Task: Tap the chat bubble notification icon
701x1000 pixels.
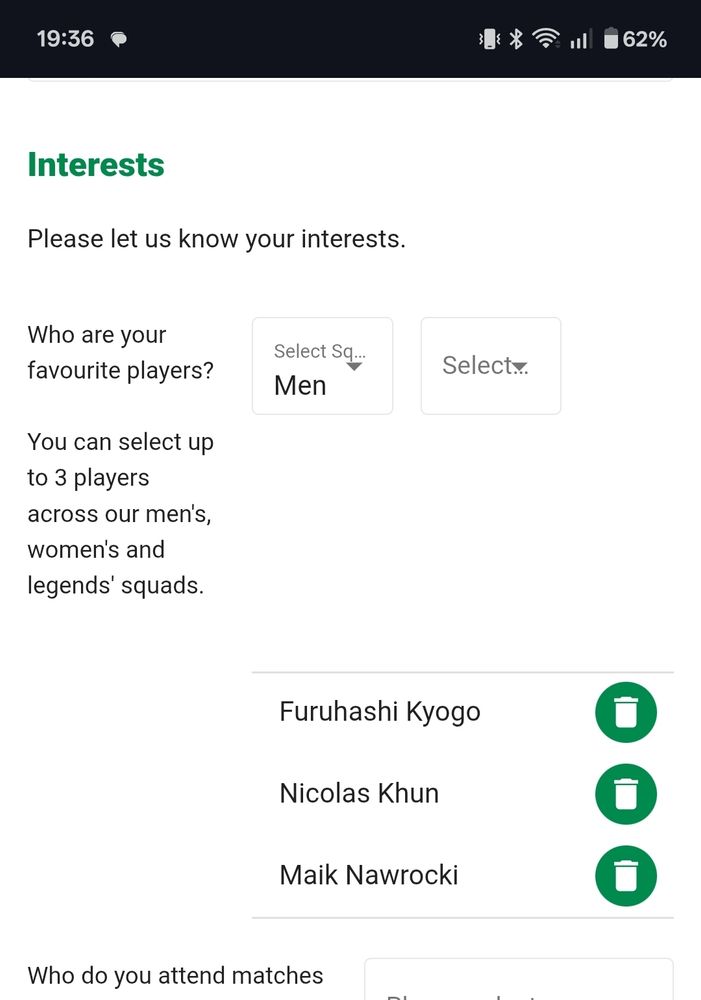Action: coord(119,40)
